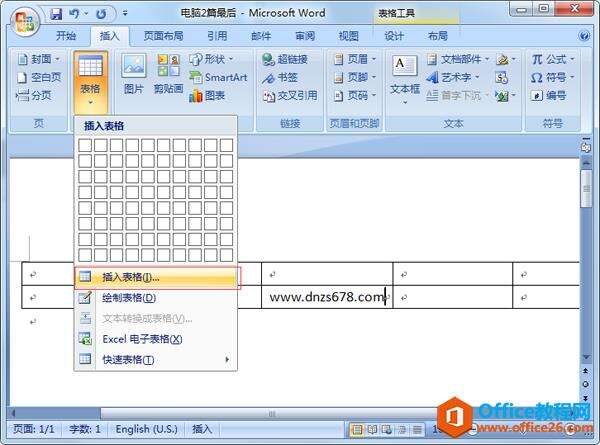Insert 剪贴画 clip art
600x445 pixels.
click(x=168, y=74)
